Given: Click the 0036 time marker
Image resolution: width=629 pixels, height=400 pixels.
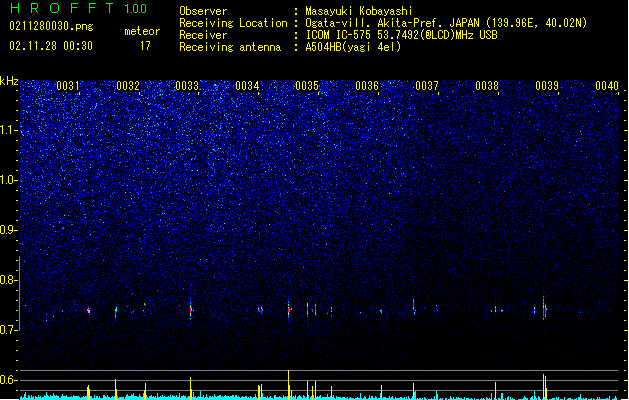Looking at the screenshot, I should (x=367, y=85).
